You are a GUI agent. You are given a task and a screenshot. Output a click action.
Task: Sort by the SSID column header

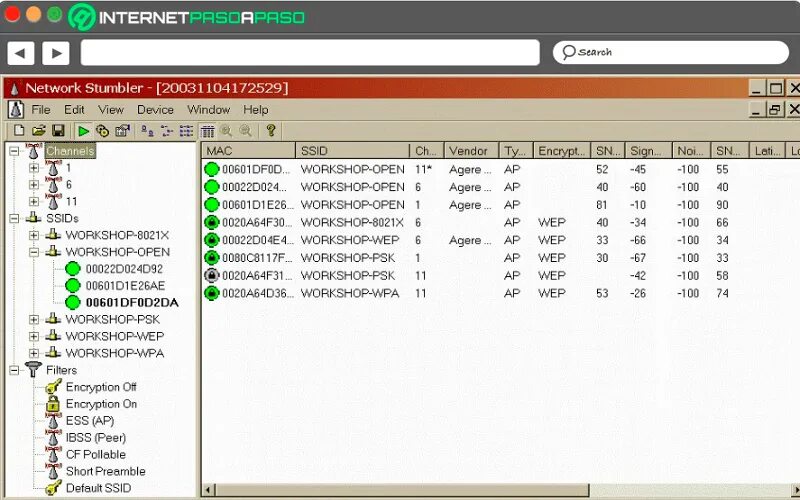[353, 151]
